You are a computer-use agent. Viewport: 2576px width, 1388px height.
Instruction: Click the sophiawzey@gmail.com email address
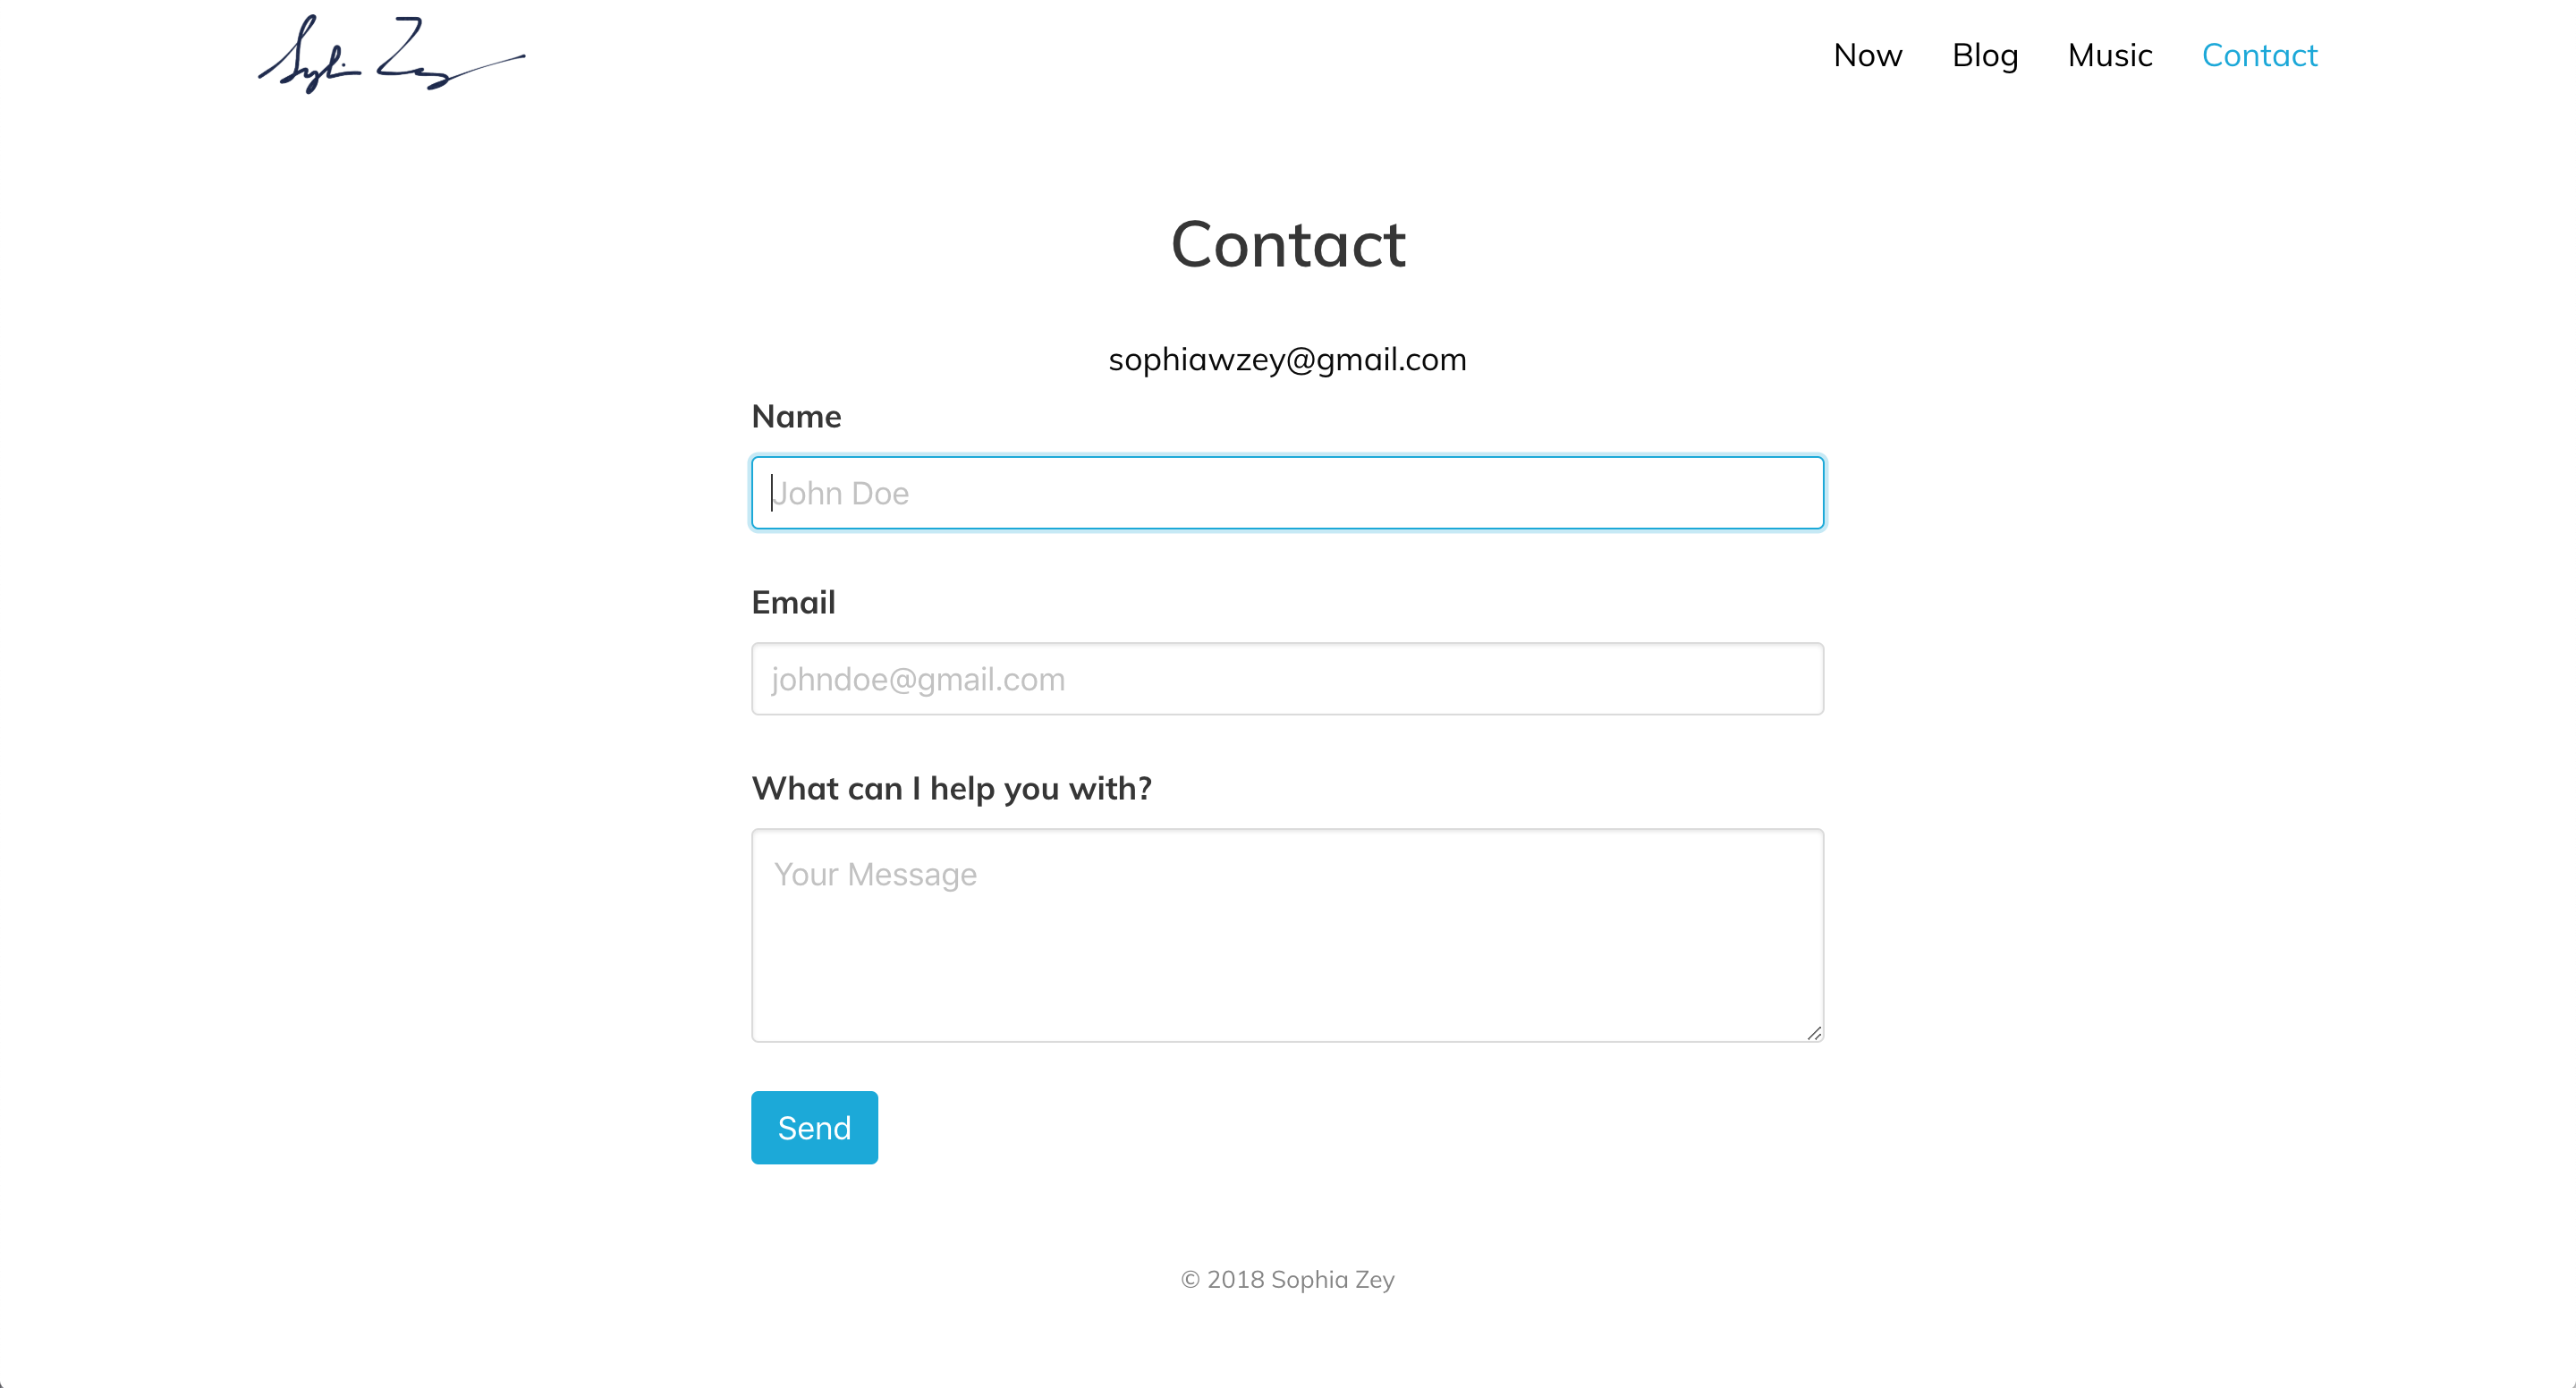pos(1287,359)
